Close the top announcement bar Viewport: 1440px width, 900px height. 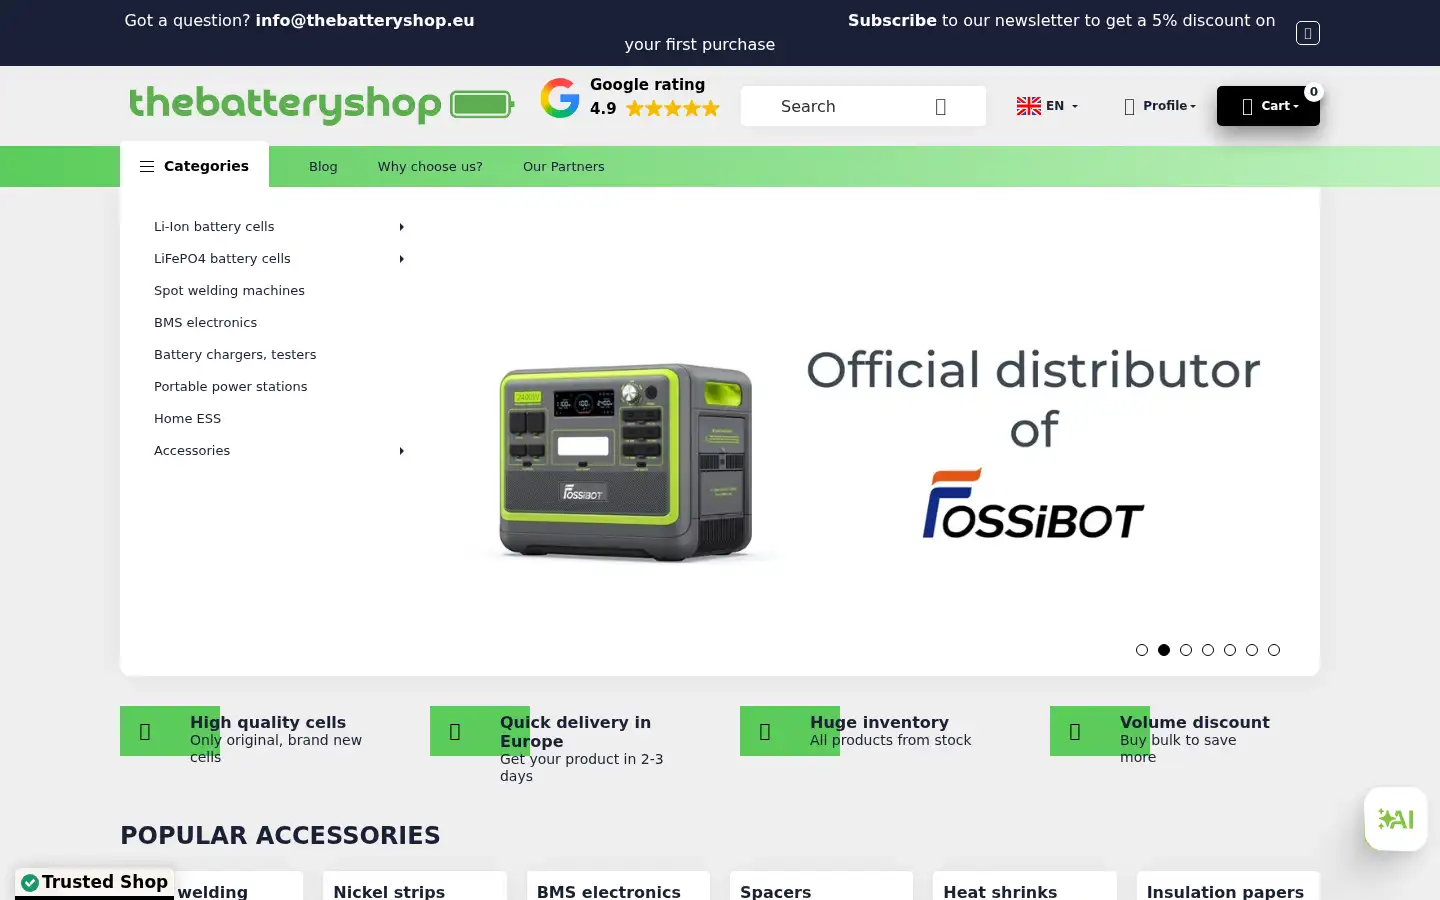(1307, 33)
